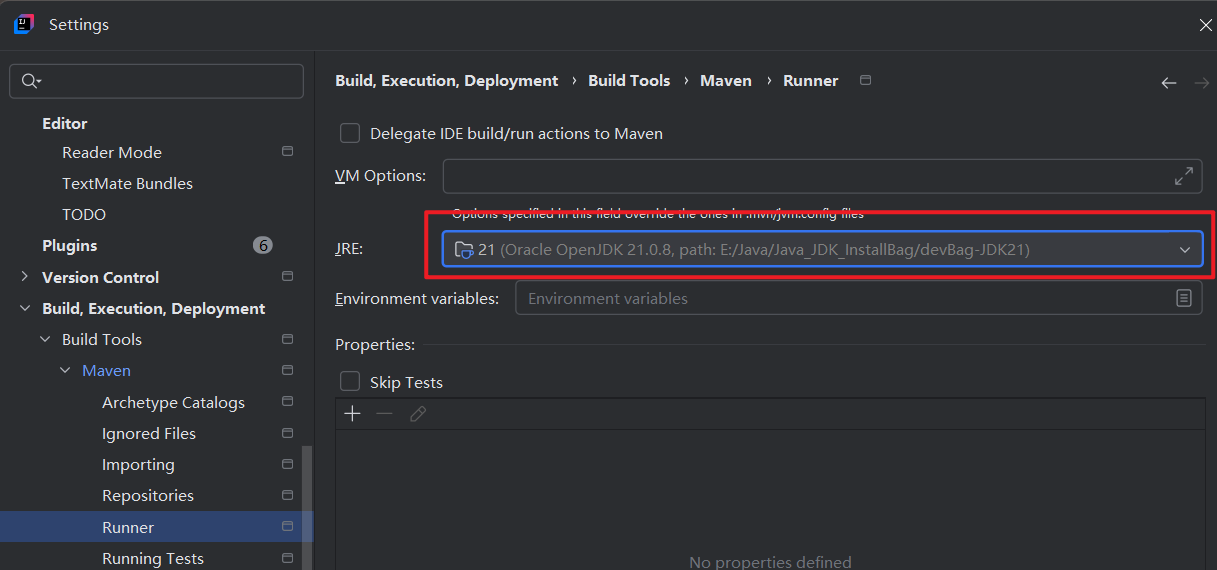Image resolution: width=1217 pixels, height=570 pixels.
Task: Click JDK folder icon in JRE field
Action: coord(464,250)
